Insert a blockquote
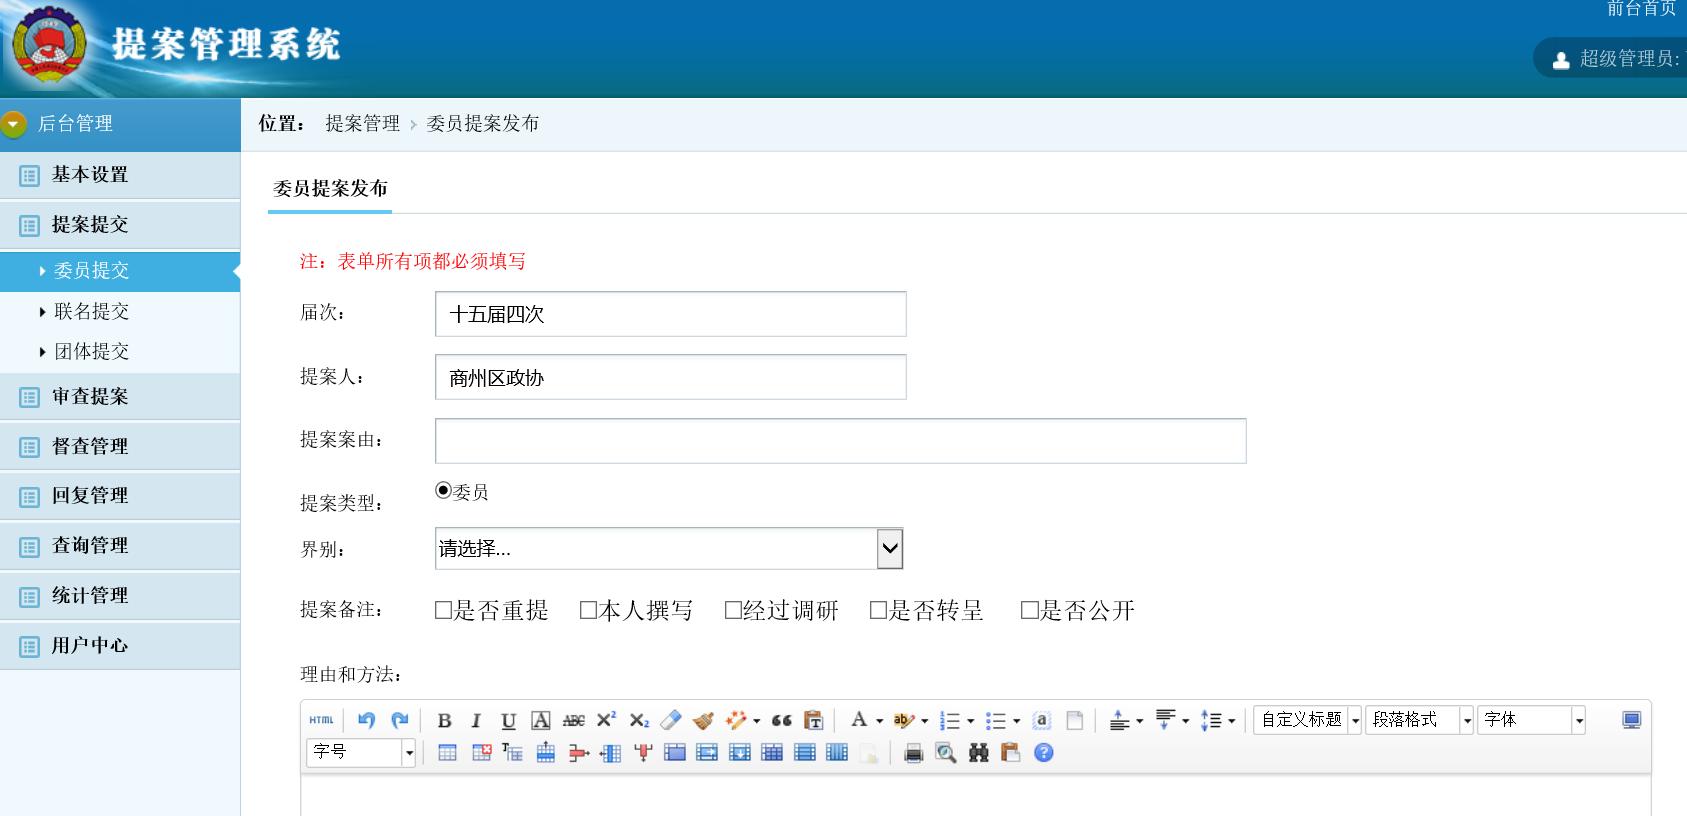1687x816 pixels. [x=782, y=720]
